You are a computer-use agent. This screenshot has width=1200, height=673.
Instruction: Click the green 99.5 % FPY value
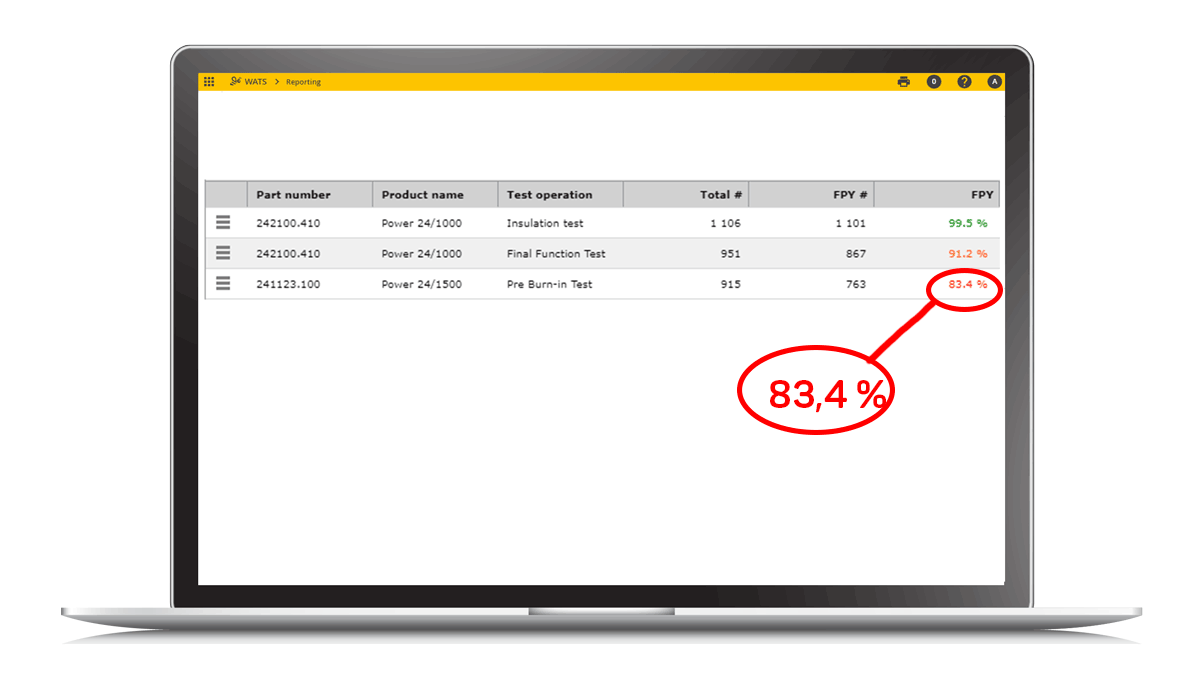(967, 223)
